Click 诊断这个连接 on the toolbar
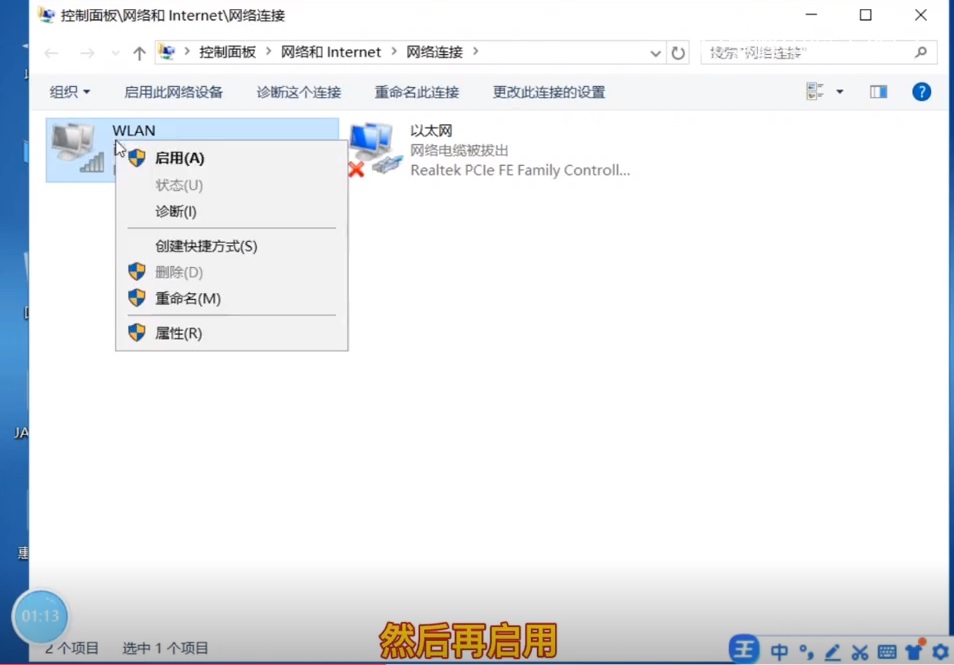Image resolution: width=954 pixels, height=665 pixels. click(x=297, y=91)
